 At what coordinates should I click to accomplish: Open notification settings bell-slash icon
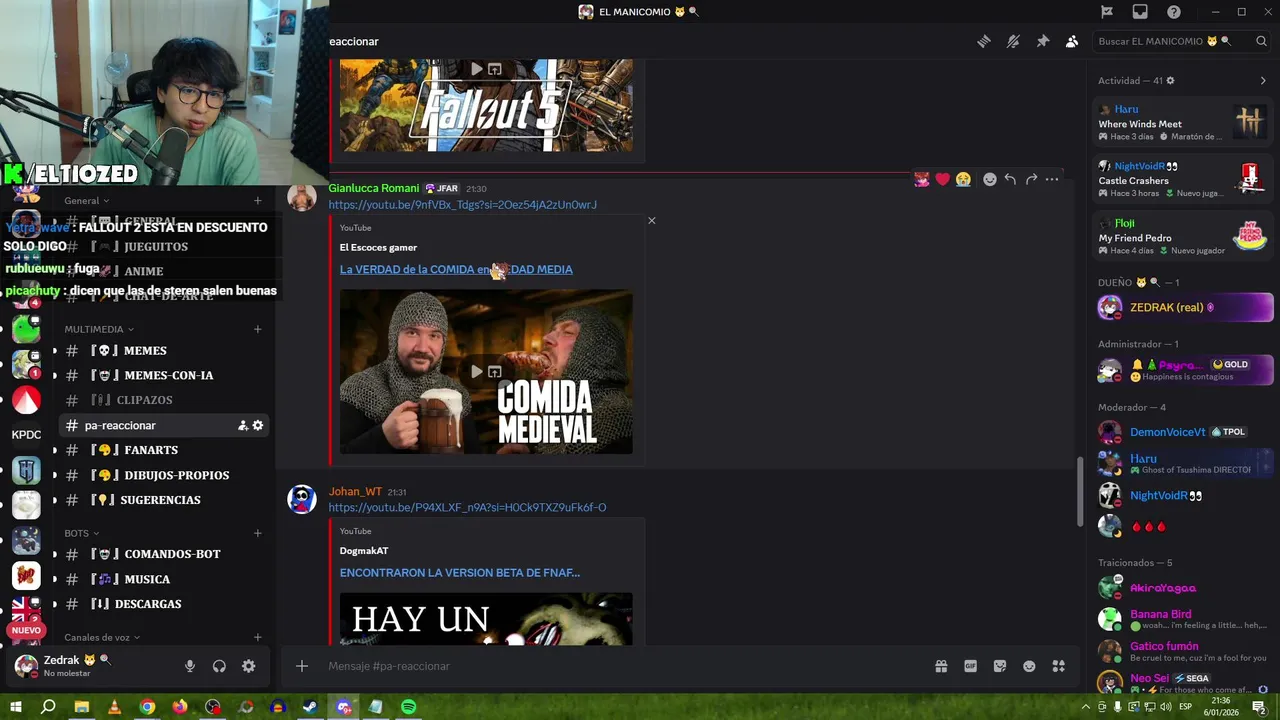point(1013,41)
